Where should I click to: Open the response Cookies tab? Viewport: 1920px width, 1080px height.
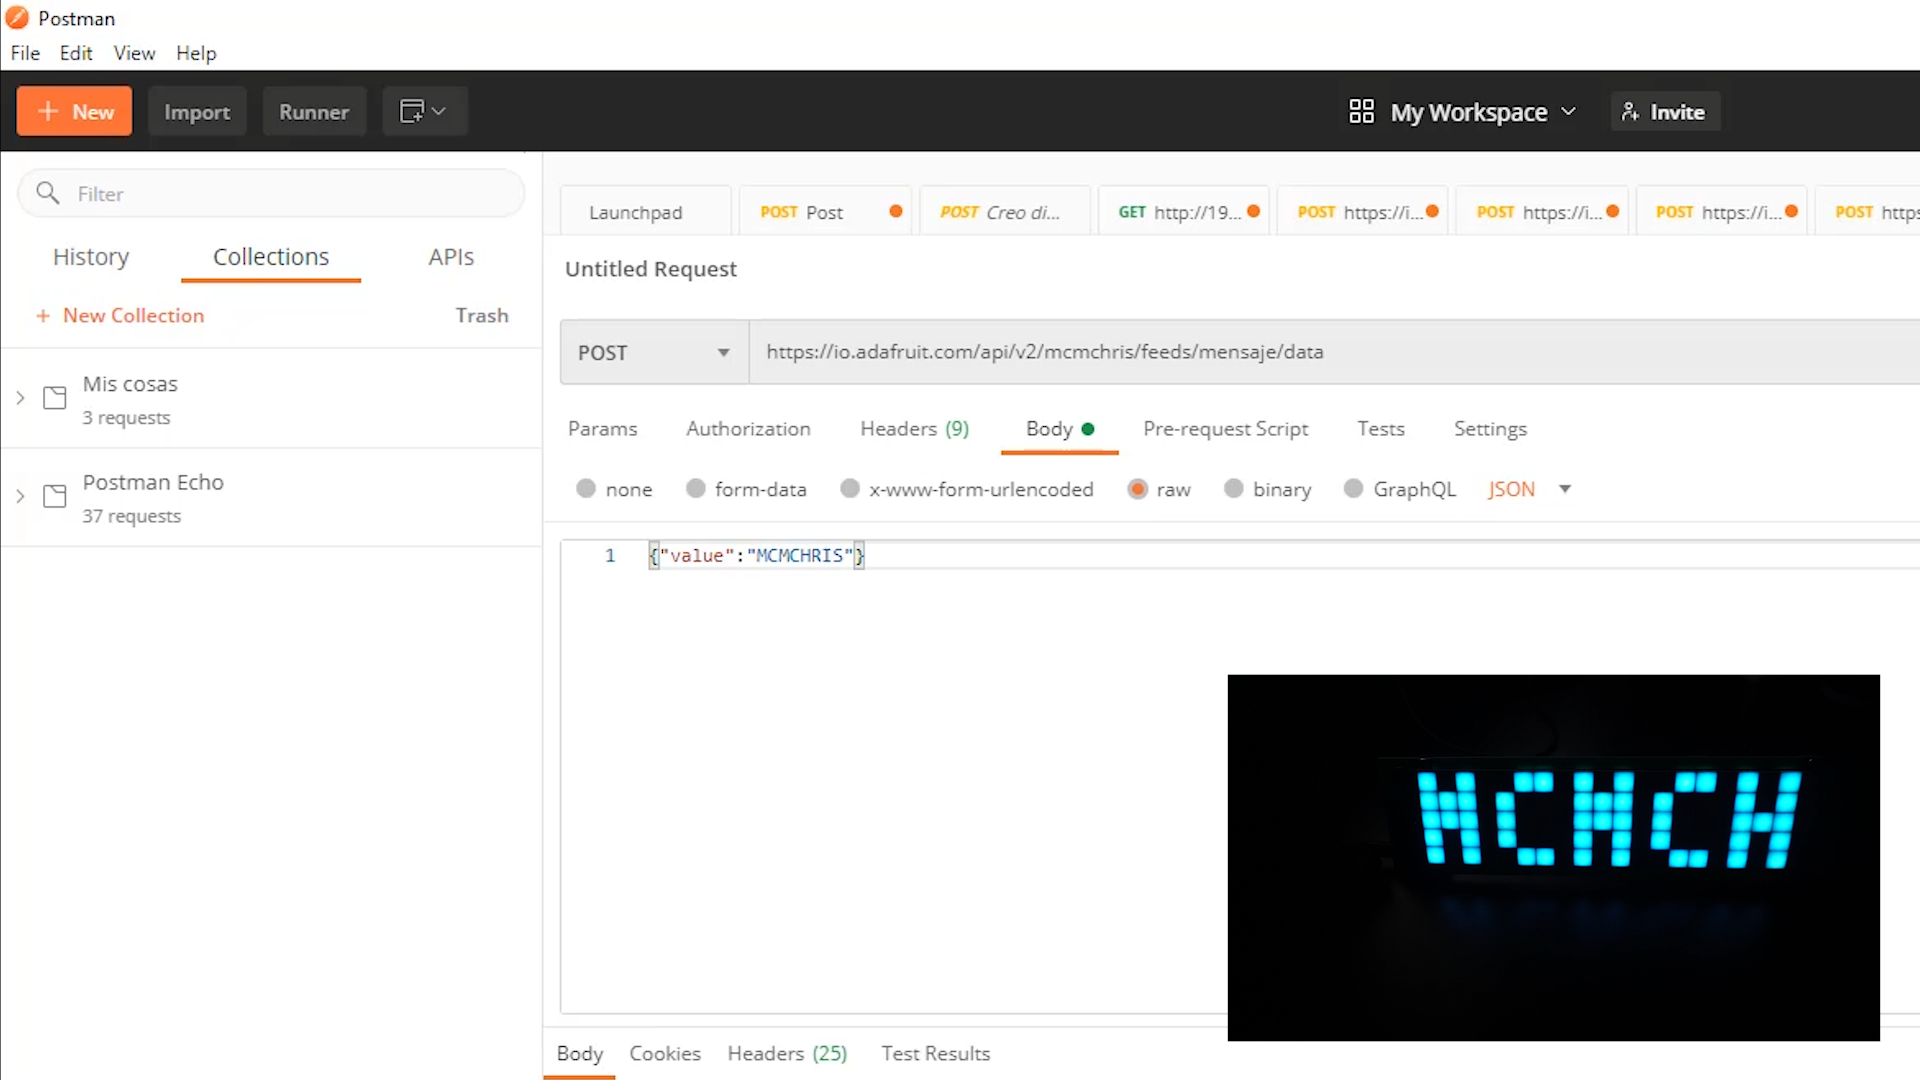pos(665,1053)
